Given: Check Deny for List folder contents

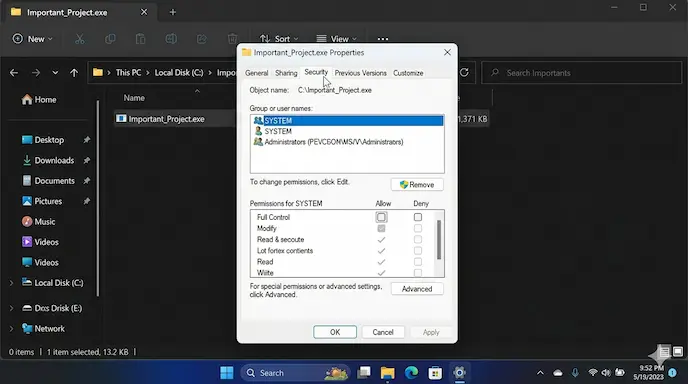Looking at the screenshot, I should 418,251.
